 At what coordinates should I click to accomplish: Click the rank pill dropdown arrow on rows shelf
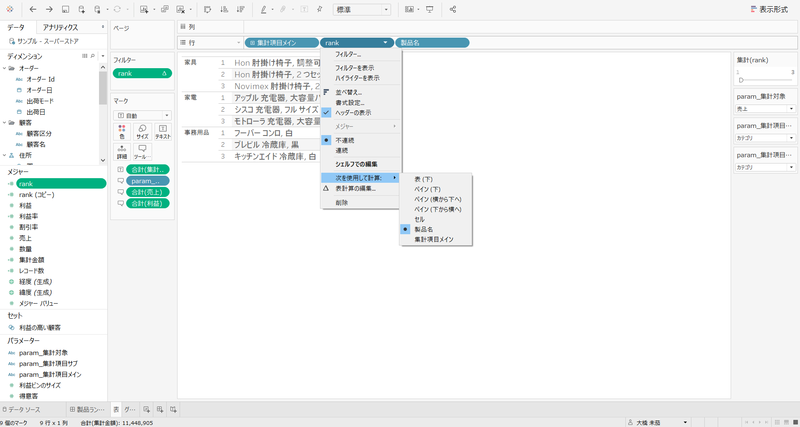385,43
